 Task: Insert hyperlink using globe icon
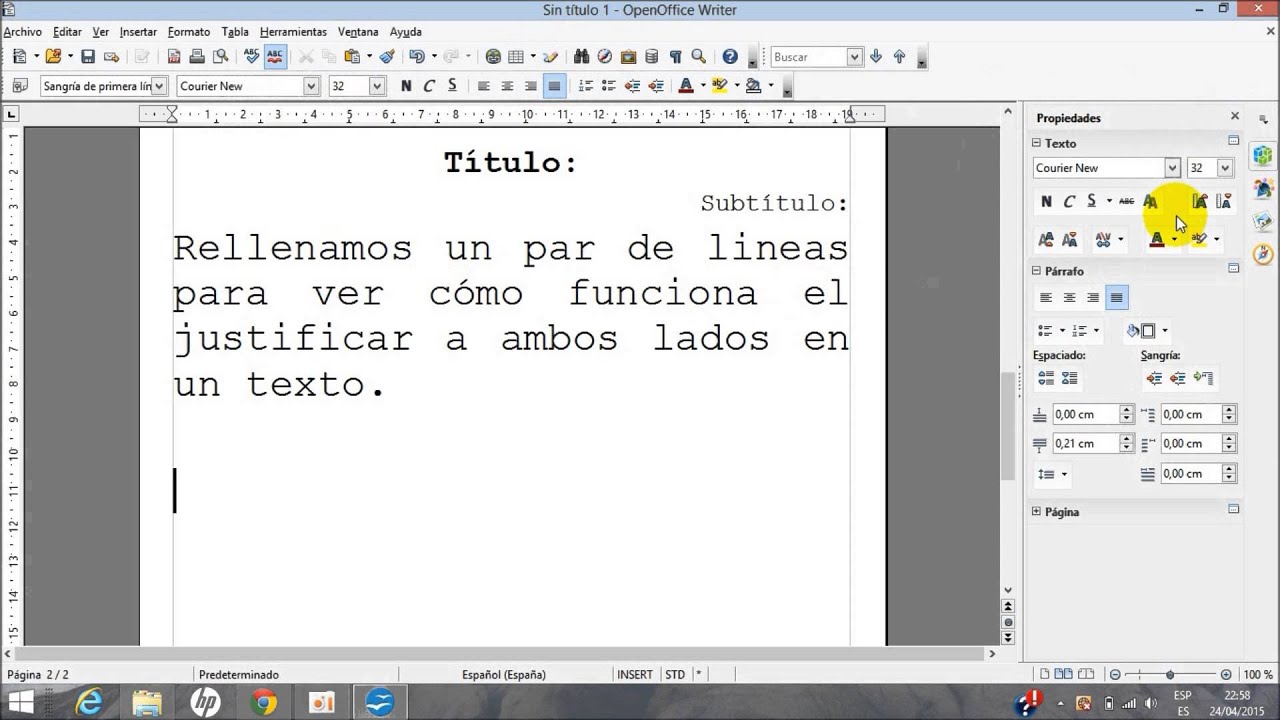[x=493, y=57]
